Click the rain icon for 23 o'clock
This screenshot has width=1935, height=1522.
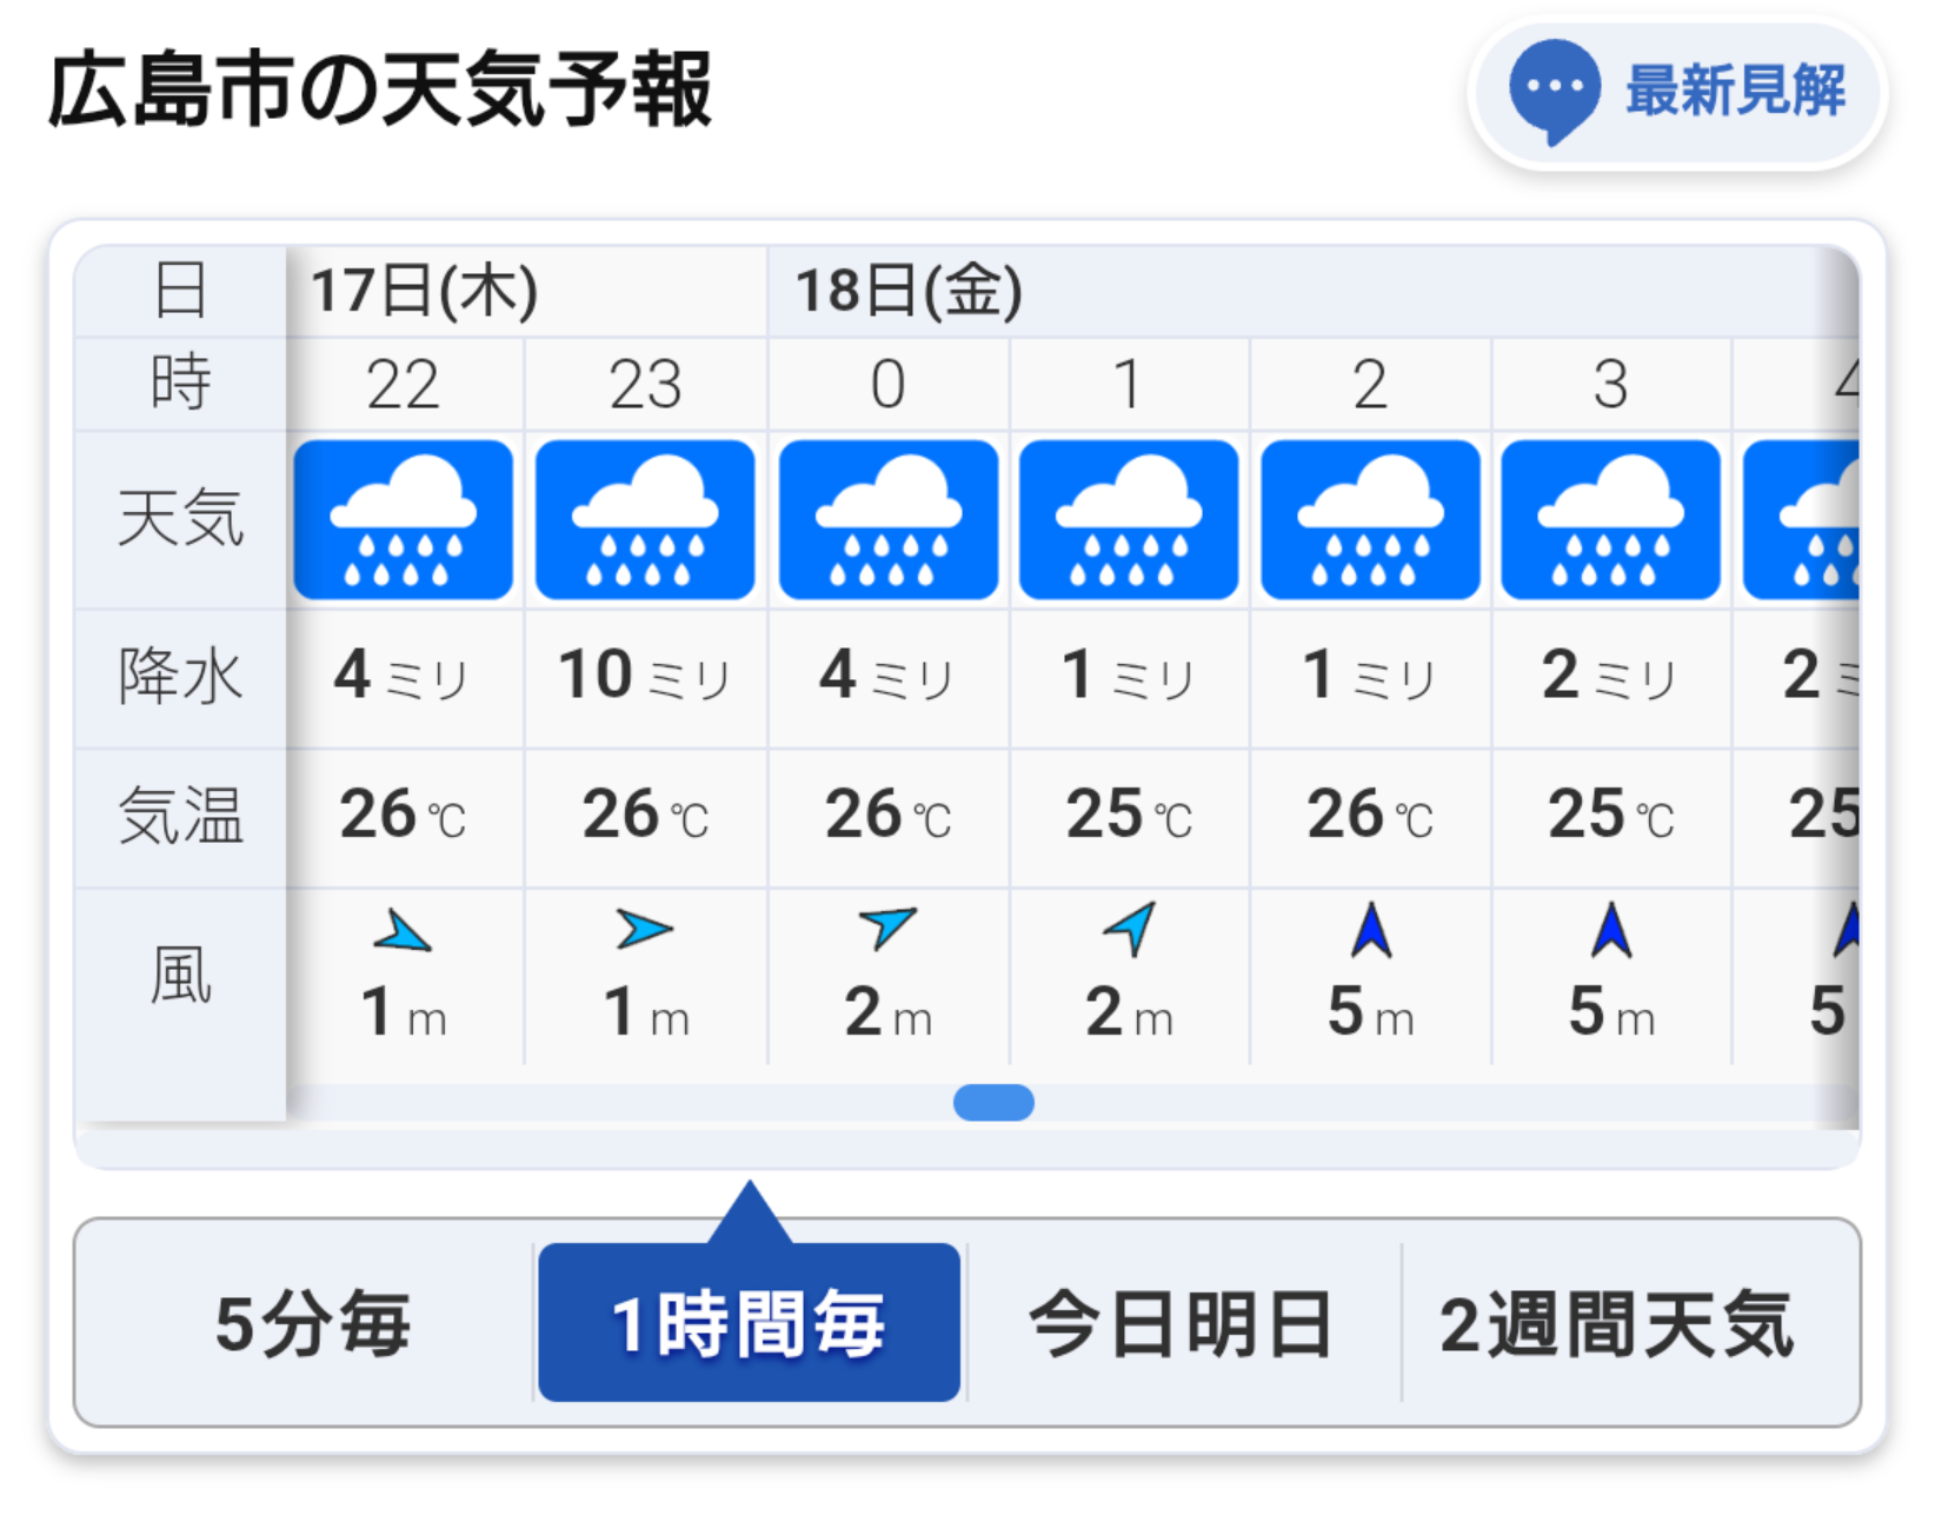645,519
